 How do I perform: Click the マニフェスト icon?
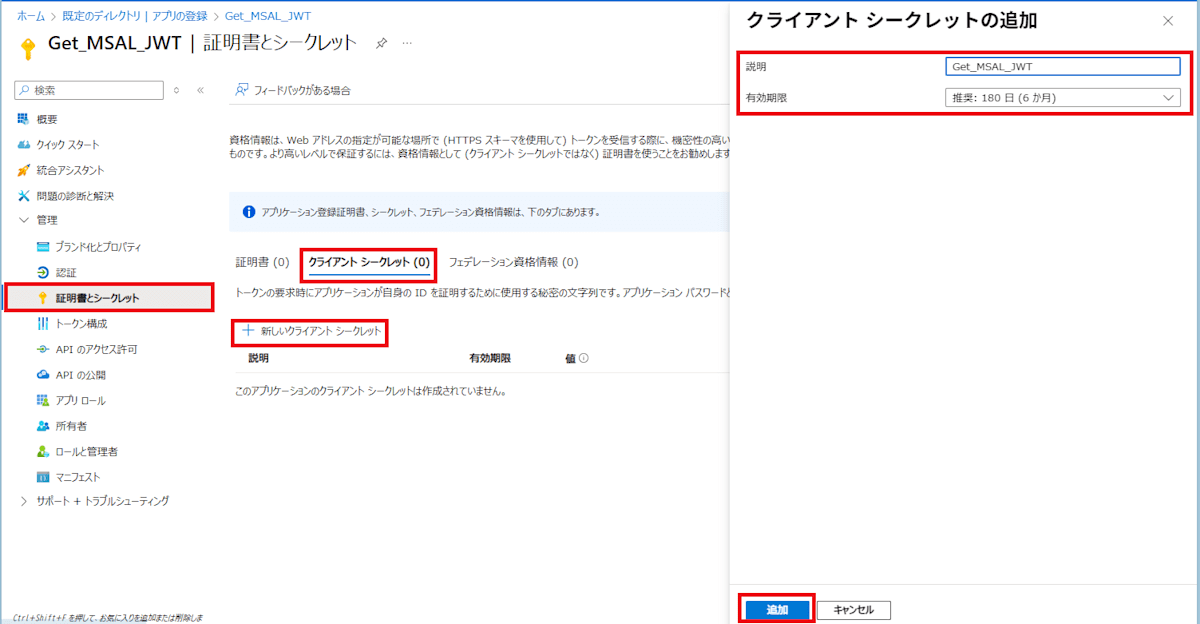click(x=43, y=477)
